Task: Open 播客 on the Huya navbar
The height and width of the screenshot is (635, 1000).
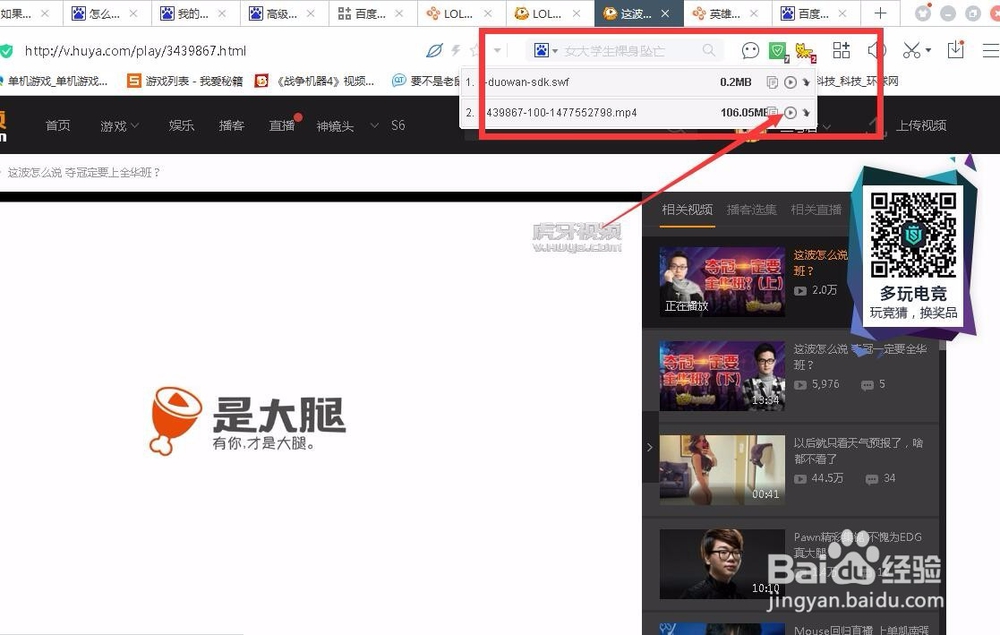Action: [x=232, y=126]
